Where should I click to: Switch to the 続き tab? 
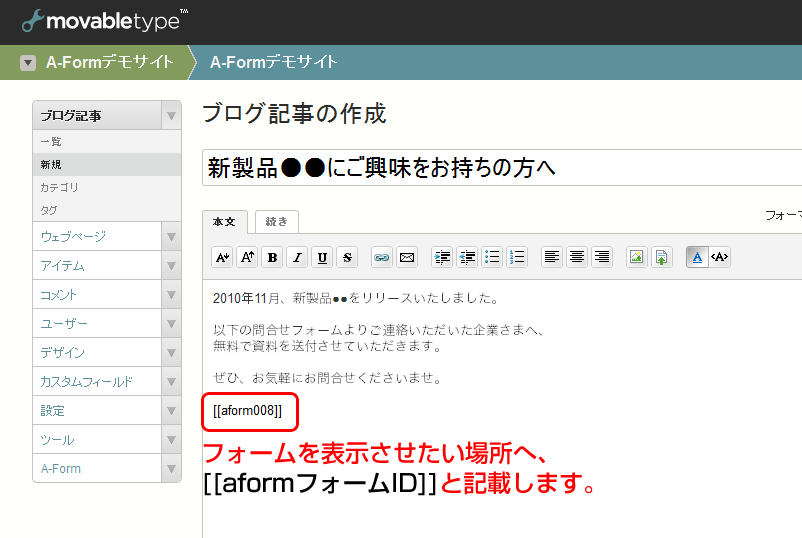click(x=277, y=222)
